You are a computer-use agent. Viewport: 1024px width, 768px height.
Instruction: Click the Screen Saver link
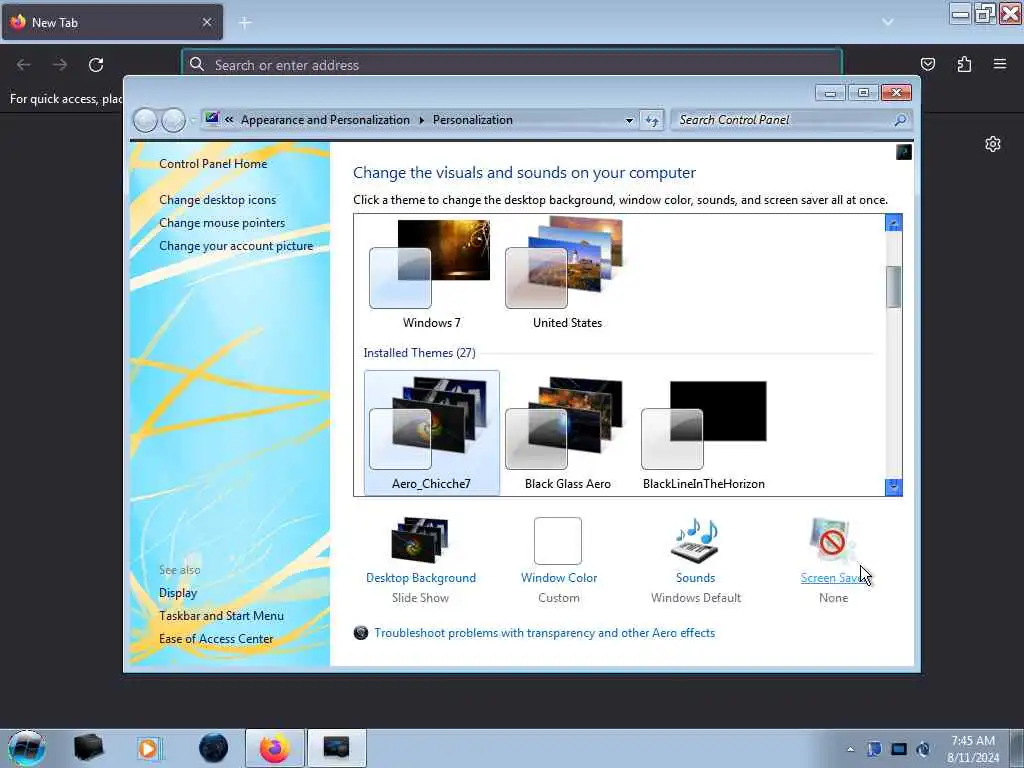(x=831, y=578)
